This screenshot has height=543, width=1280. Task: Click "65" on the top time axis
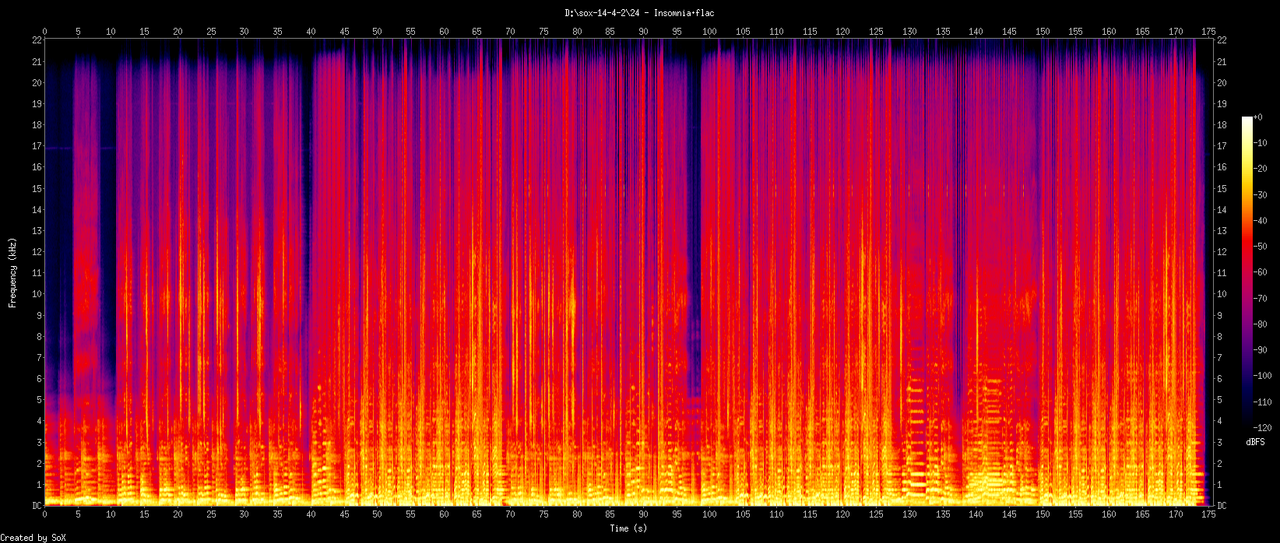click(x=477, y=31)
